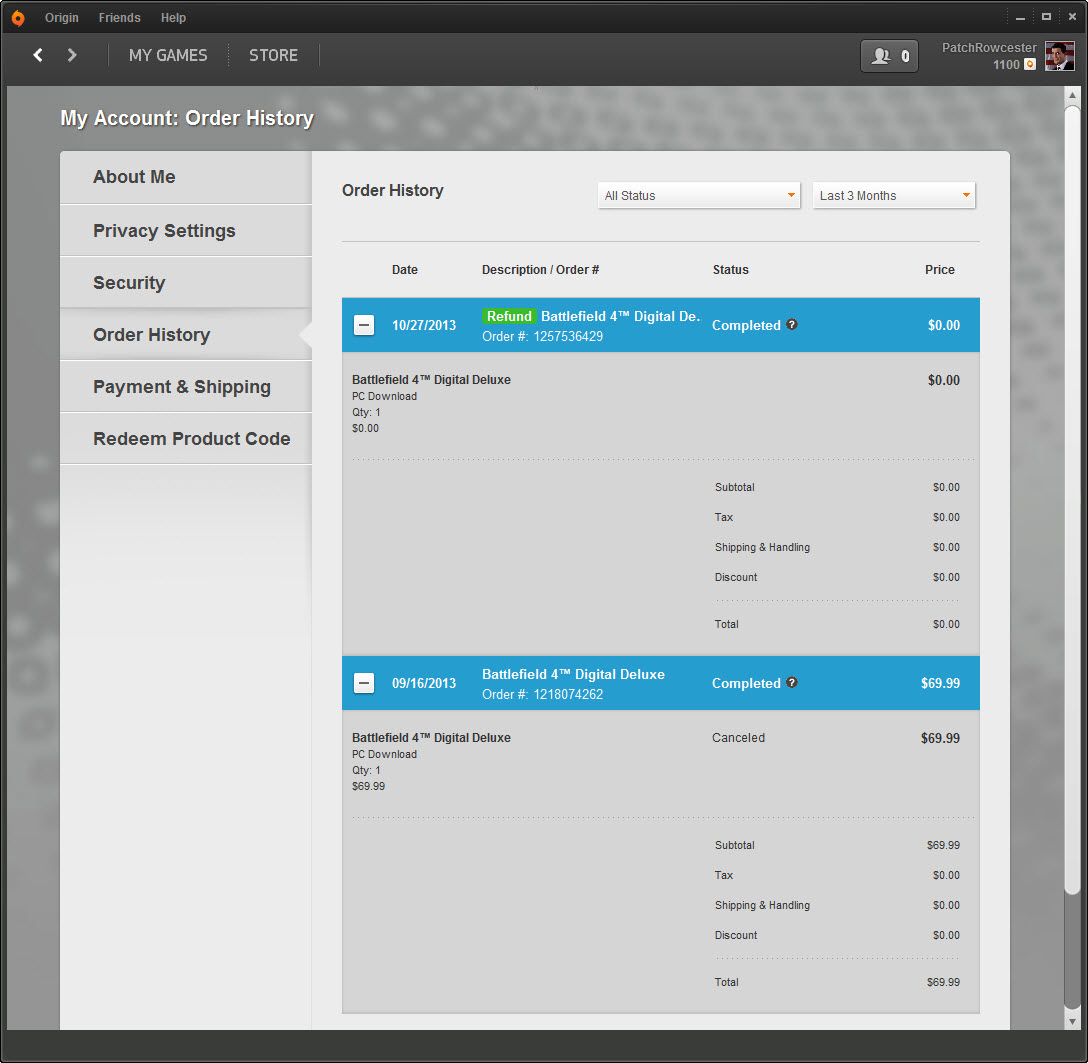
Task: Open Privacy Settings section
Action: pyautogui.click(x=186, y=230)
